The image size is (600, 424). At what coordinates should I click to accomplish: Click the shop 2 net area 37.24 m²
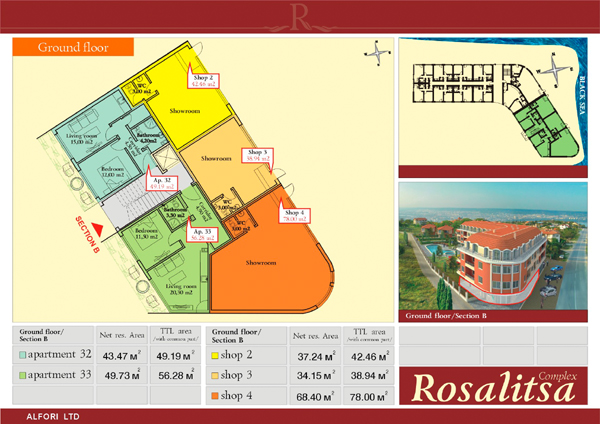316,356
